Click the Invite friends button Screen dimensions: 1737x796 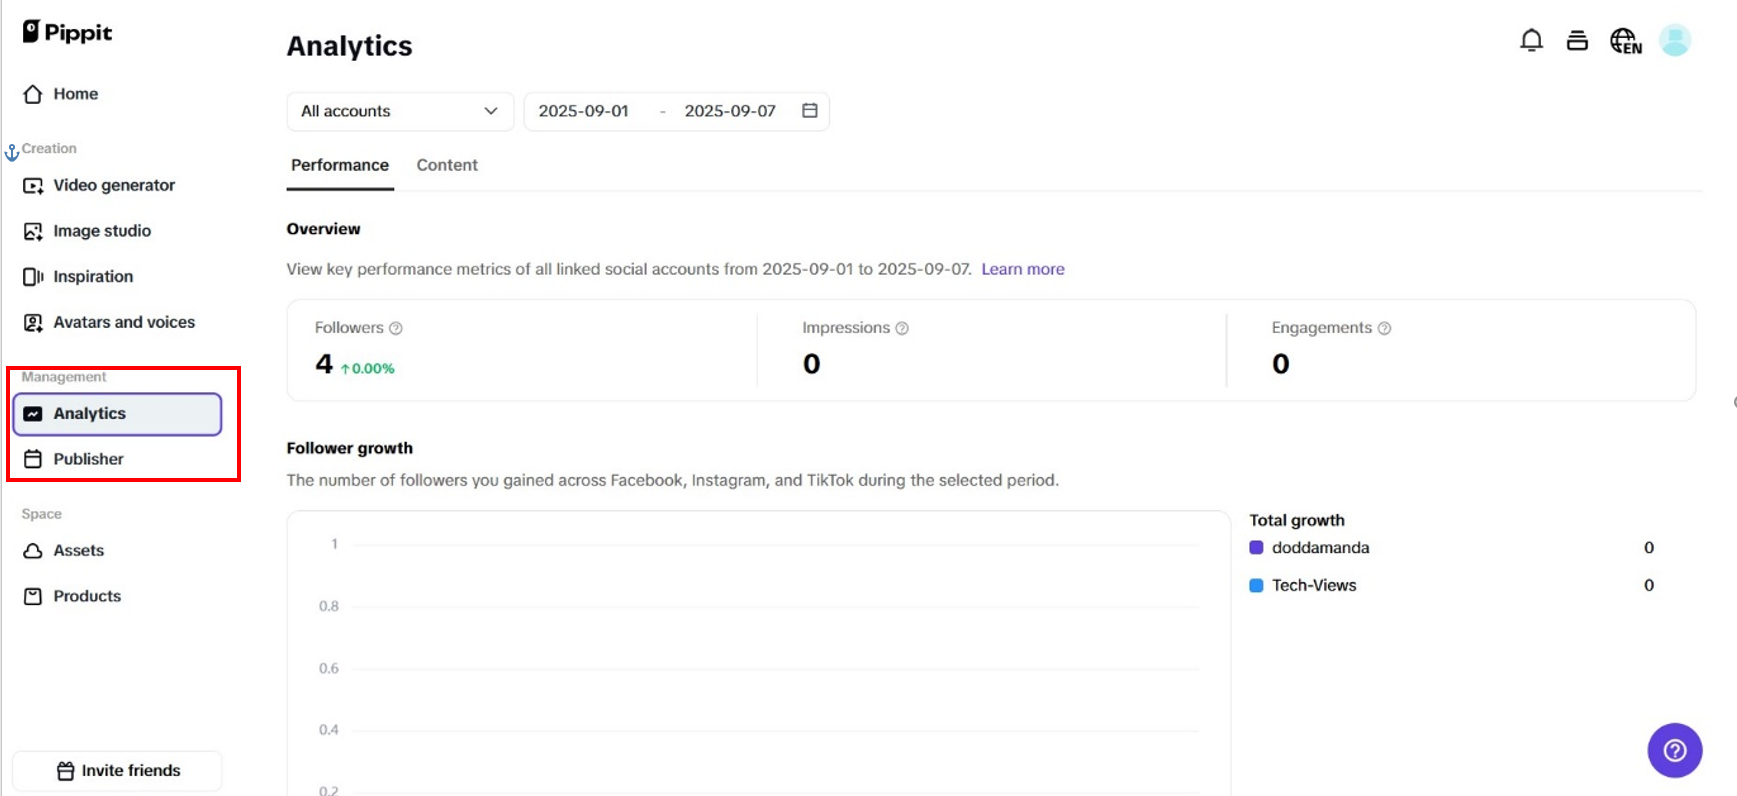tap(118, 771)
